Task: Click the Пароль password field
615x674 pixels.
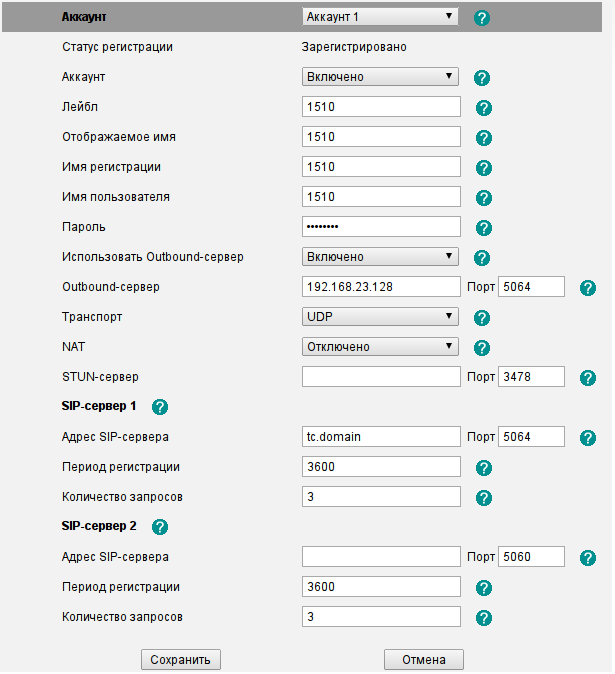Action: pos(380,227)
